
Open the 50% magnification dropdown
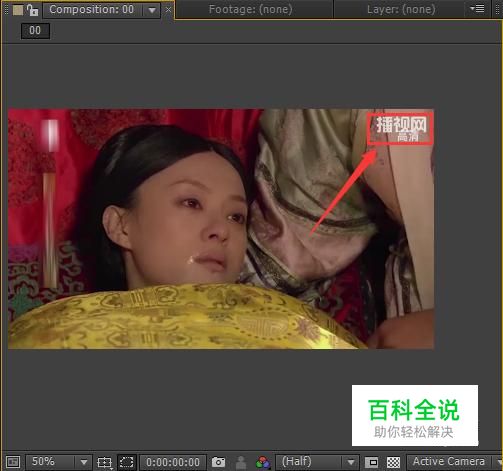click(58, 462)
